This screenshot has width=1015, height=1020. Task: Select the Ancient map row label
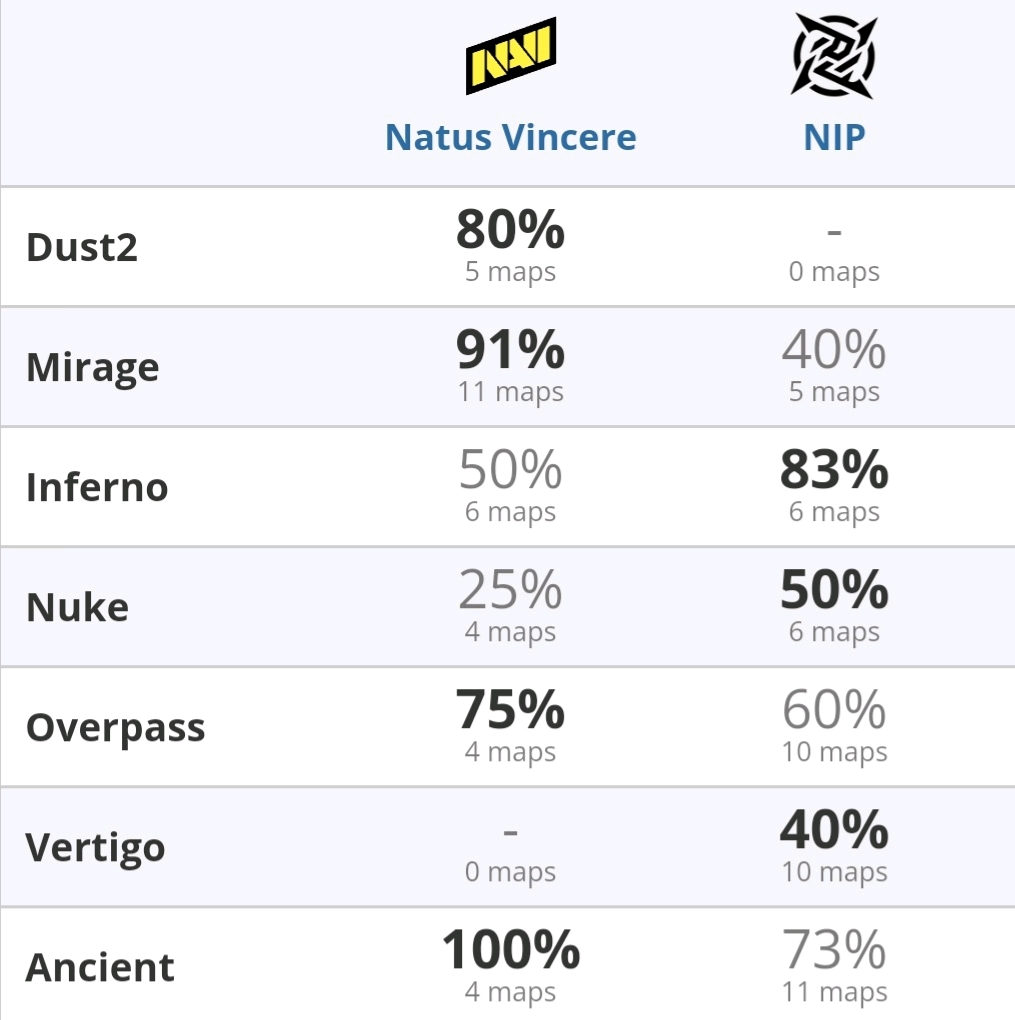(x=100, y=967)
